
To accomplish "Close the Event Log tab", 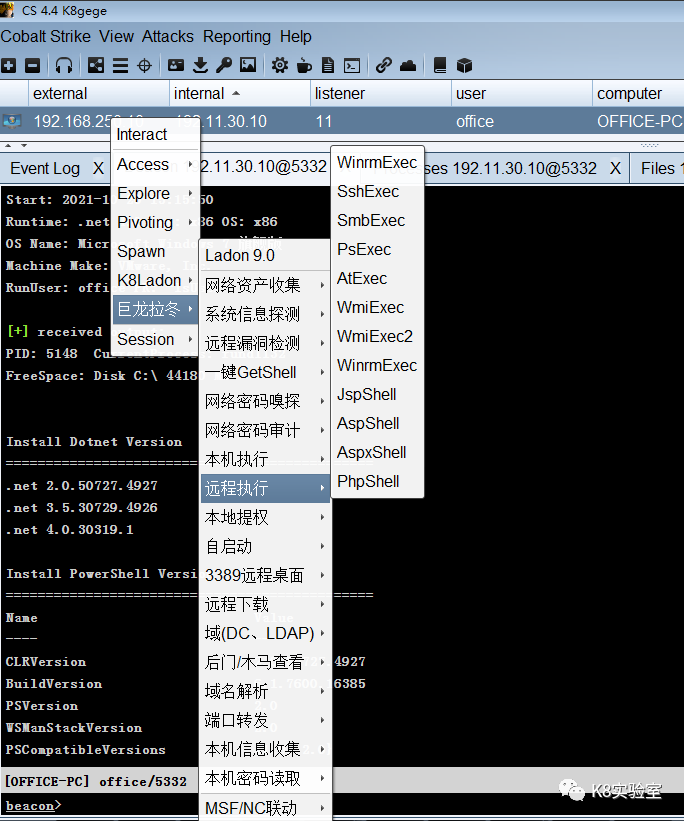I will 98,169.
